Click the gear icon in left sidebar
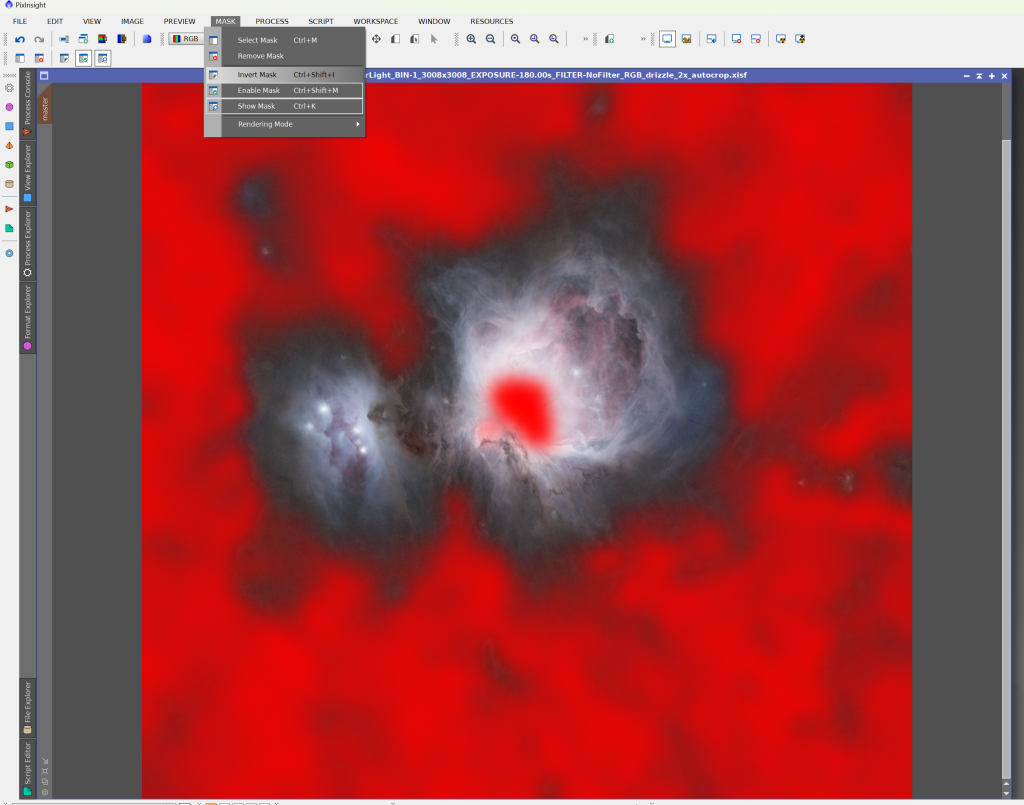1024x805 pixels. pyautogui.click(x=10, y=88)
